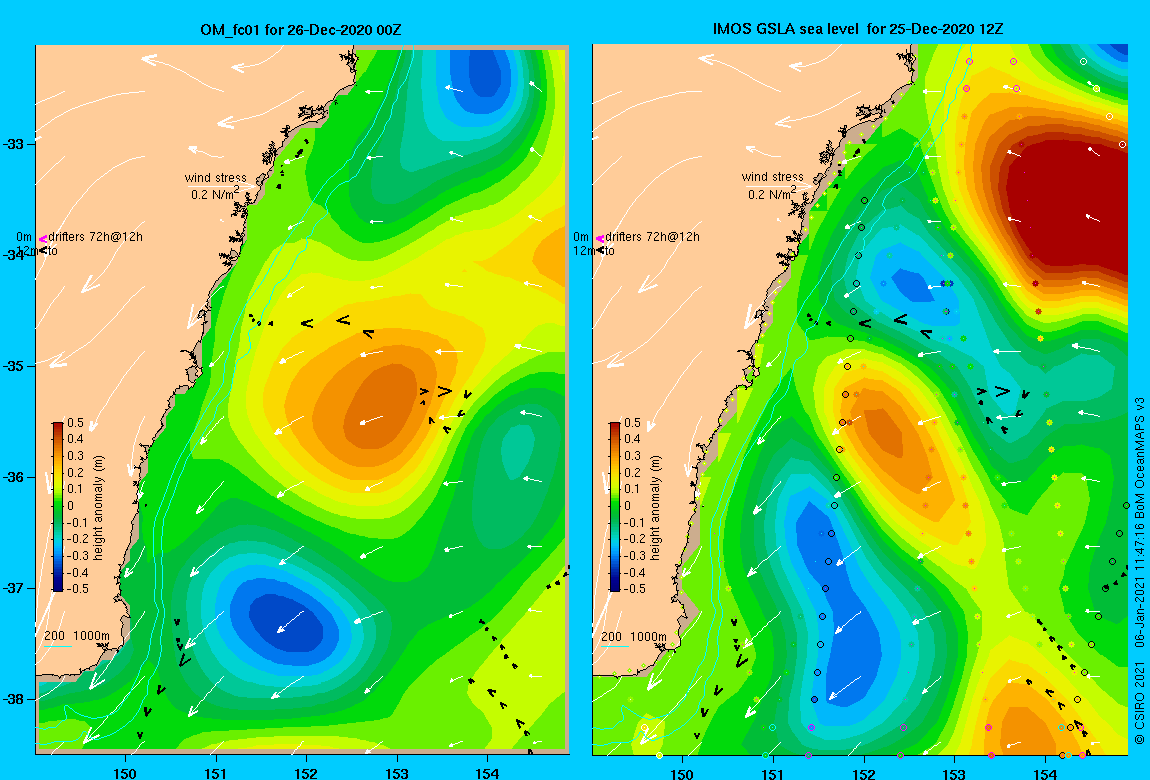Click the height anomaly color bar in right map
1150x780 pixels.
click(x=615, y=507)
